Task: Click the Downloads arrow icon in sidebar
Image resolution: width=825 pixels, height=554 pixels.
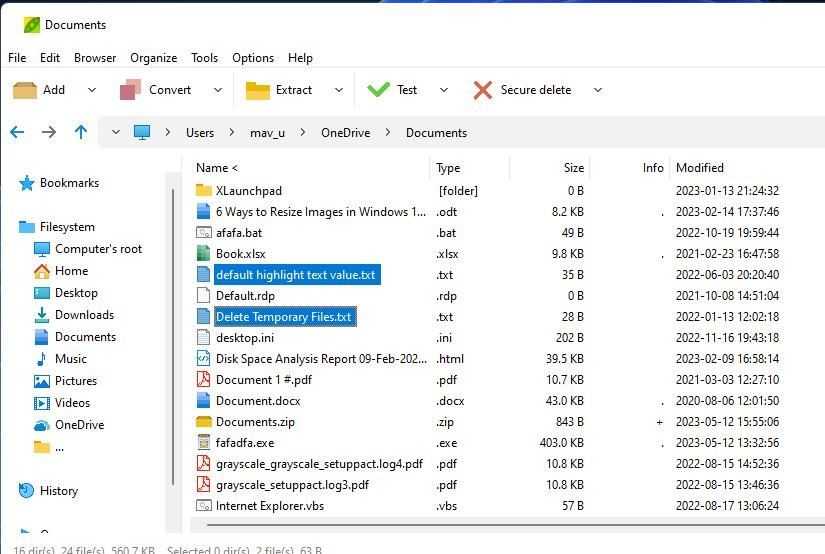Action: 42,315
